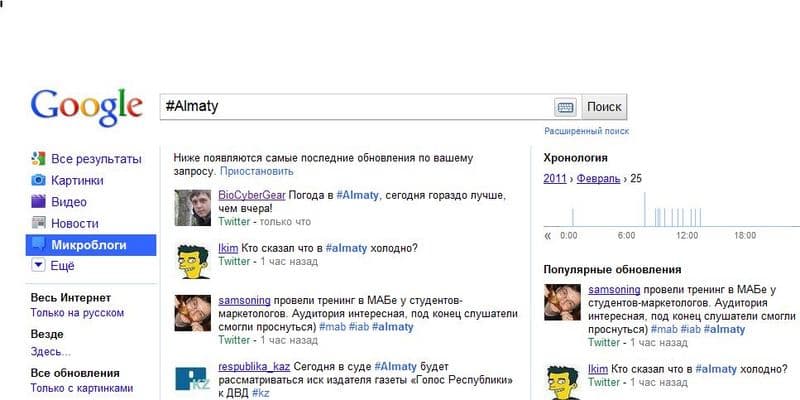This screenshot has height=400, width=800.
Task: Open lkim avatar in main results list
Action: pyautogui.click(x=192, y=261)
